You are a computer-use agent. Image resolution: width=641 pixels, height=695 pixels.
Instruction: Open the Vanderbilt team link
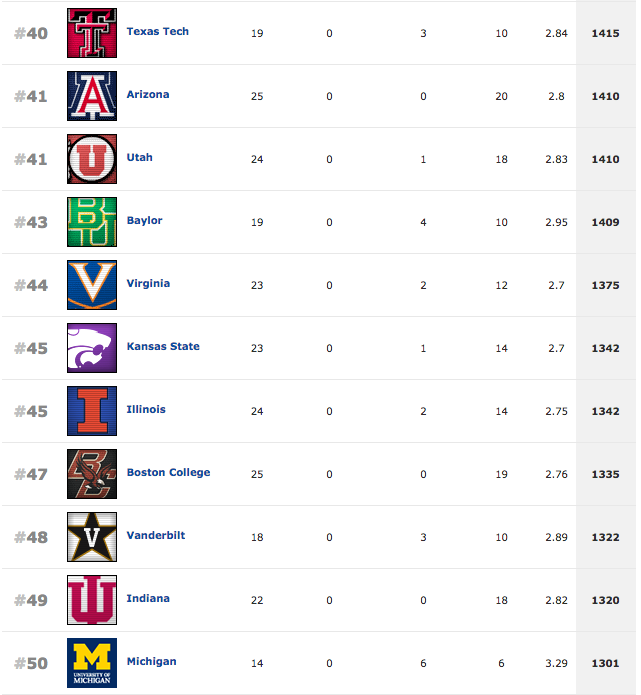point(156,536)
